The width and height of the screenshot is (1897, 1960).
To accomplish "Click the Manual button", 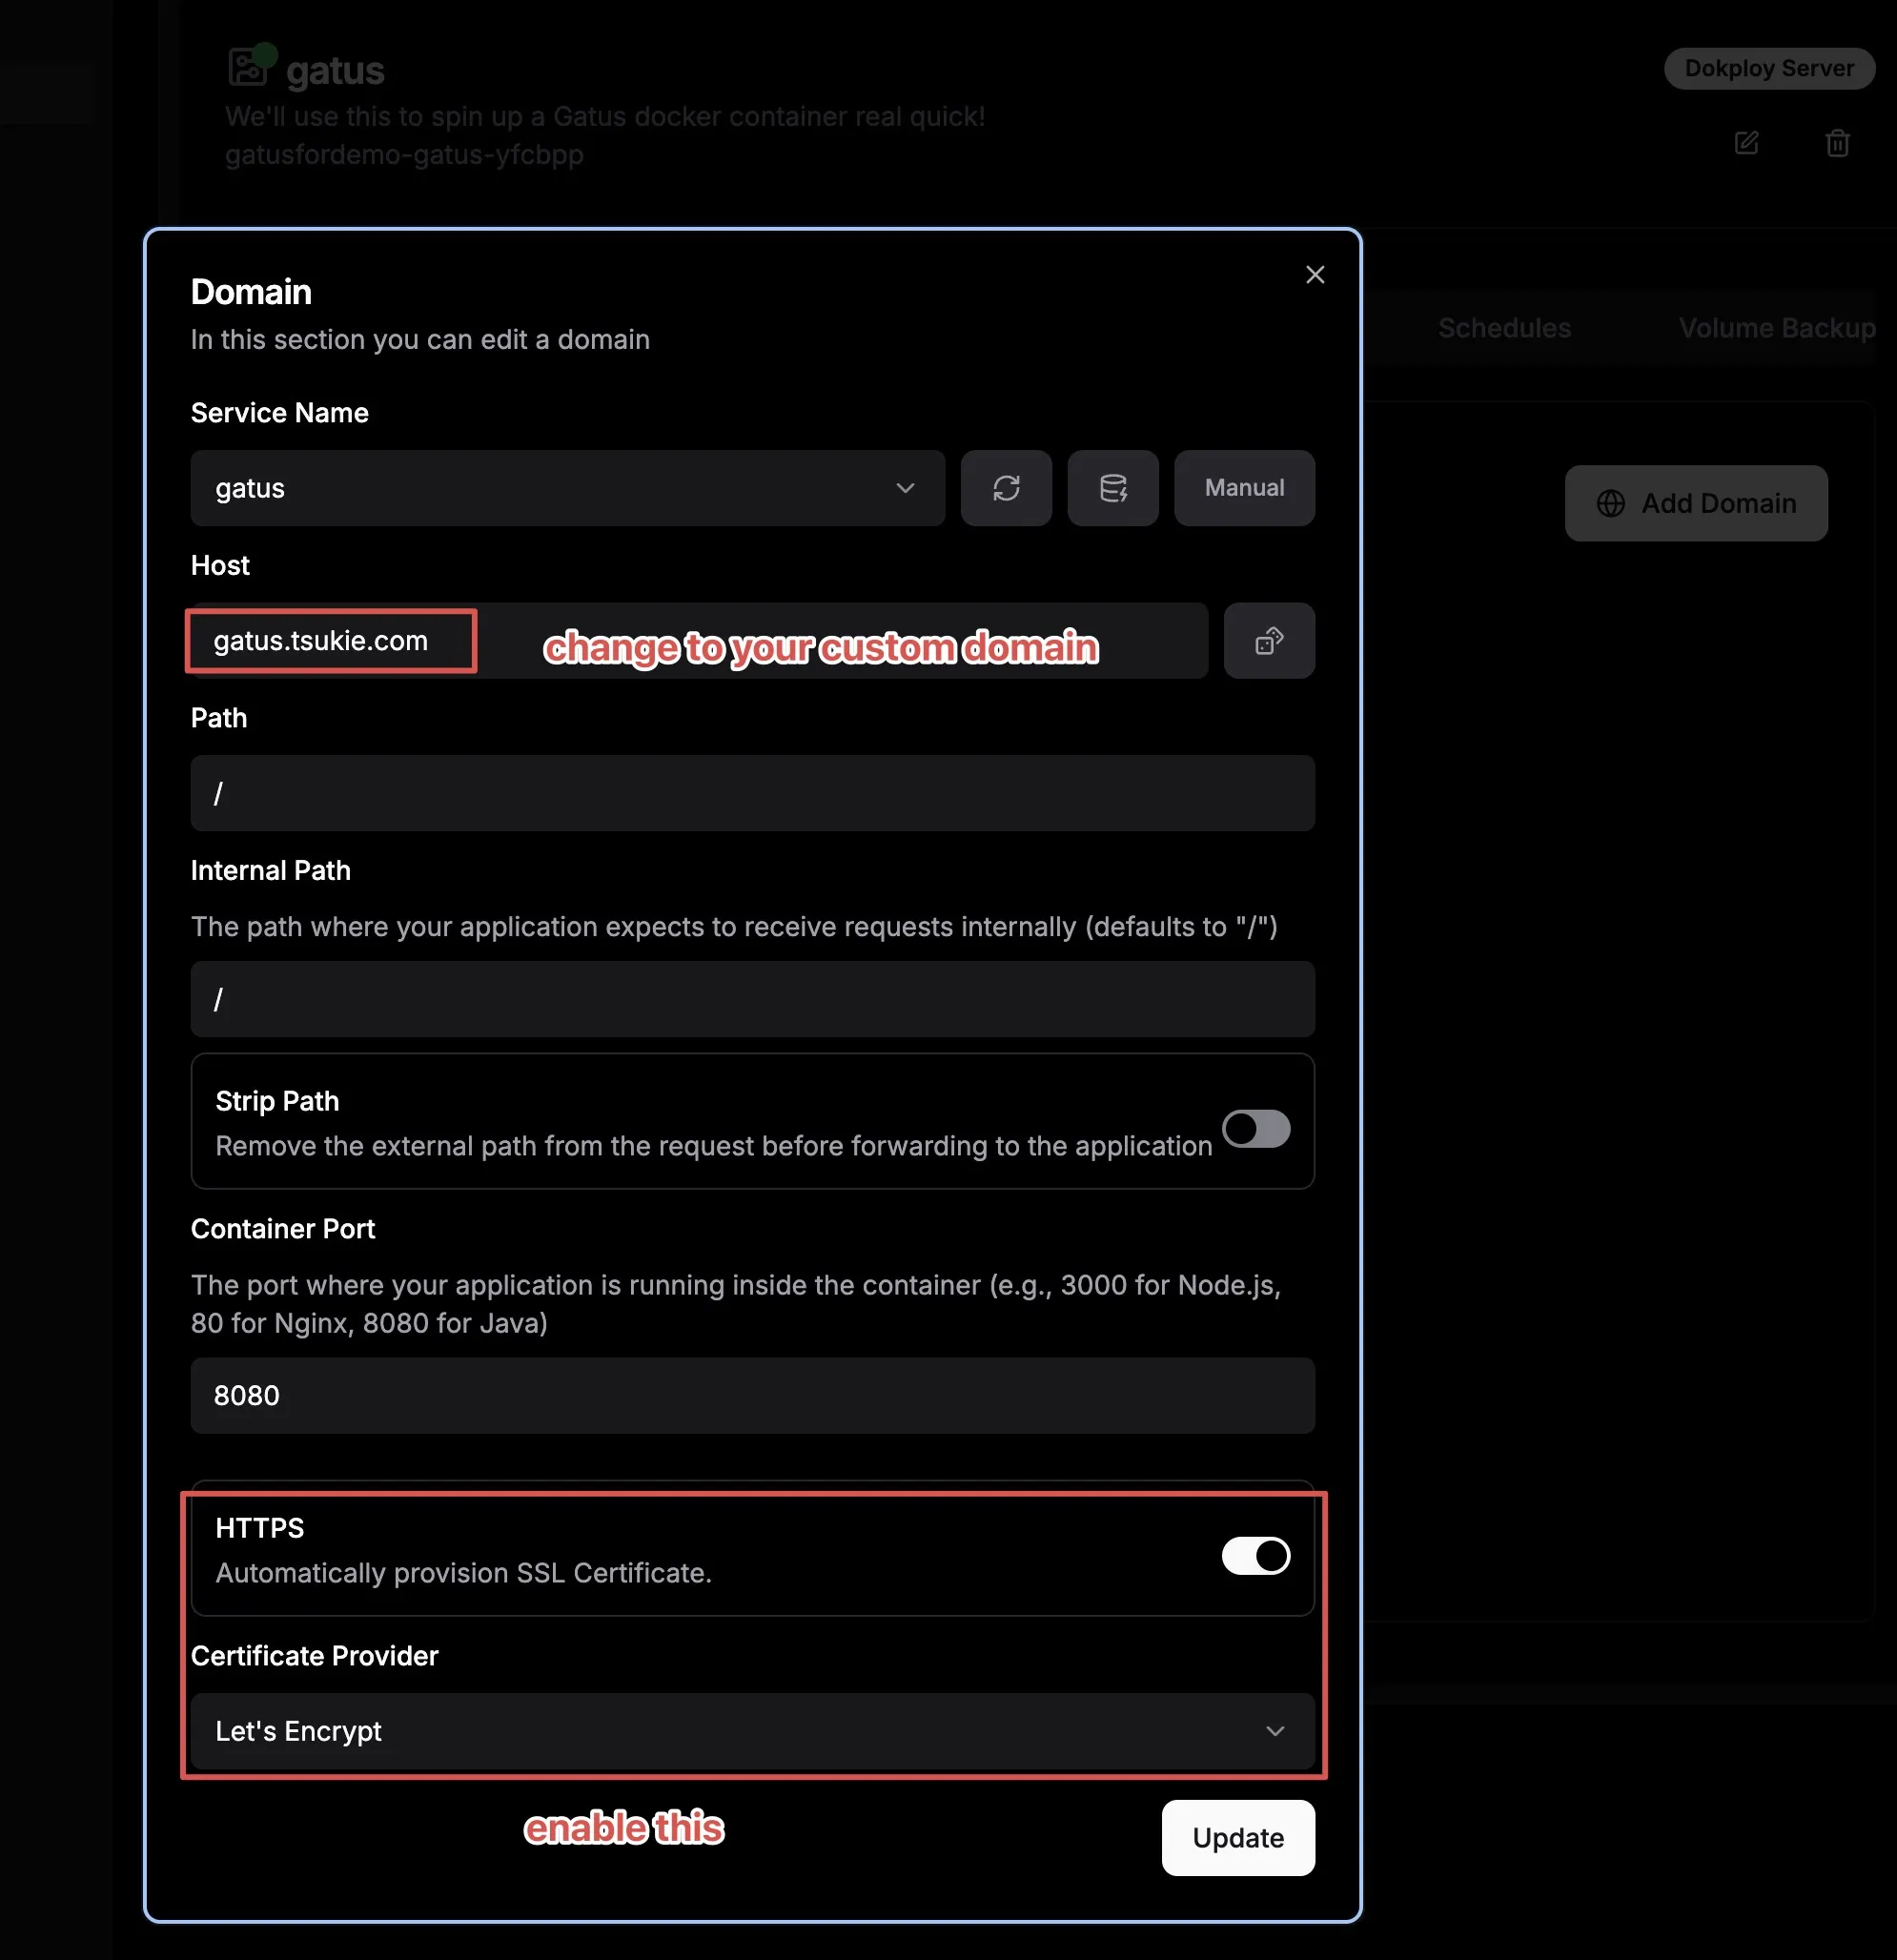I will coord(1243,488).
